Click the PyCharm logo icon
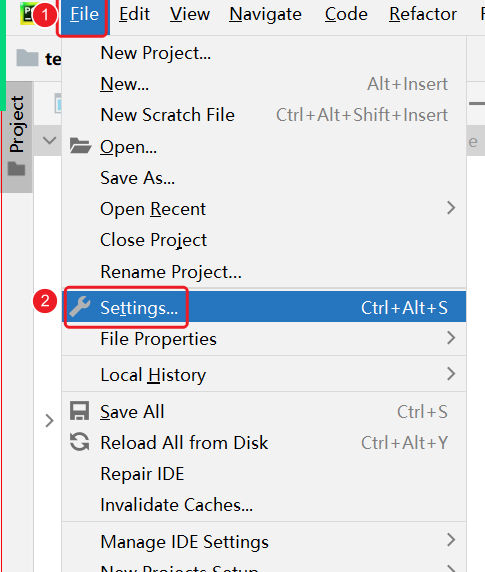485x572 pixels. [28, 14]
